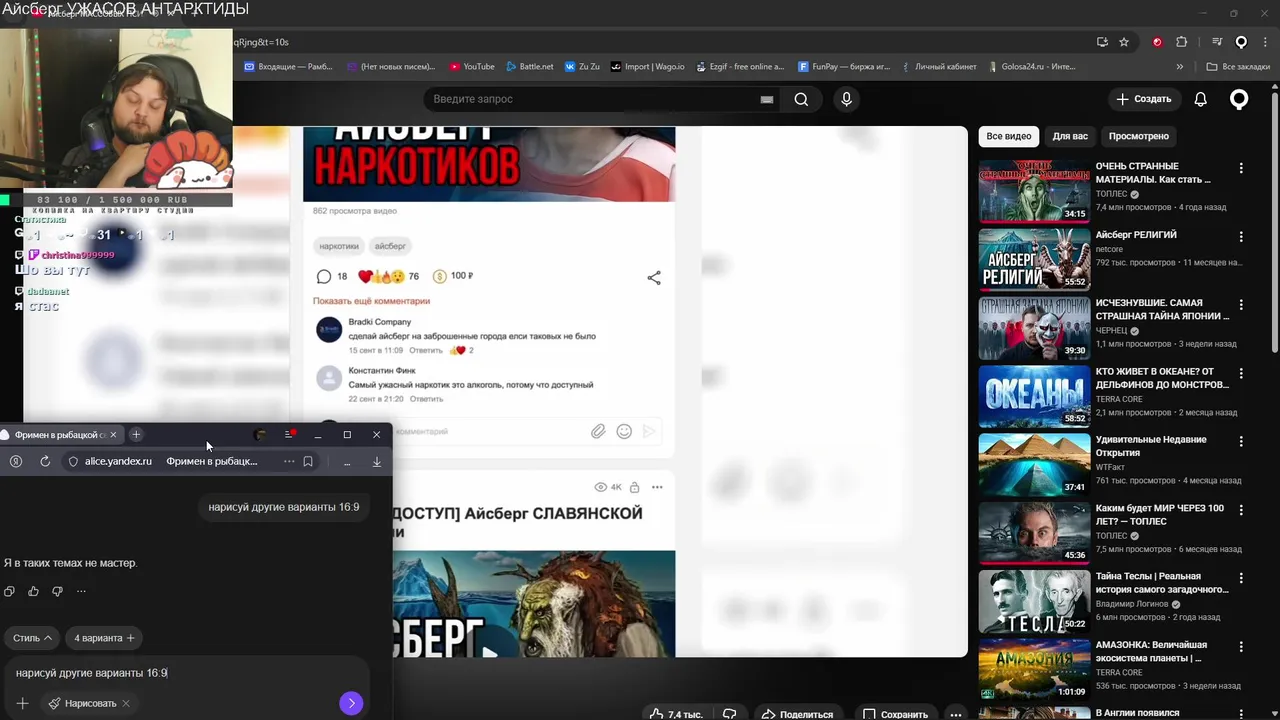Open the YouTube bookmark
1280x720 pixels.
(x=472, y=67)
